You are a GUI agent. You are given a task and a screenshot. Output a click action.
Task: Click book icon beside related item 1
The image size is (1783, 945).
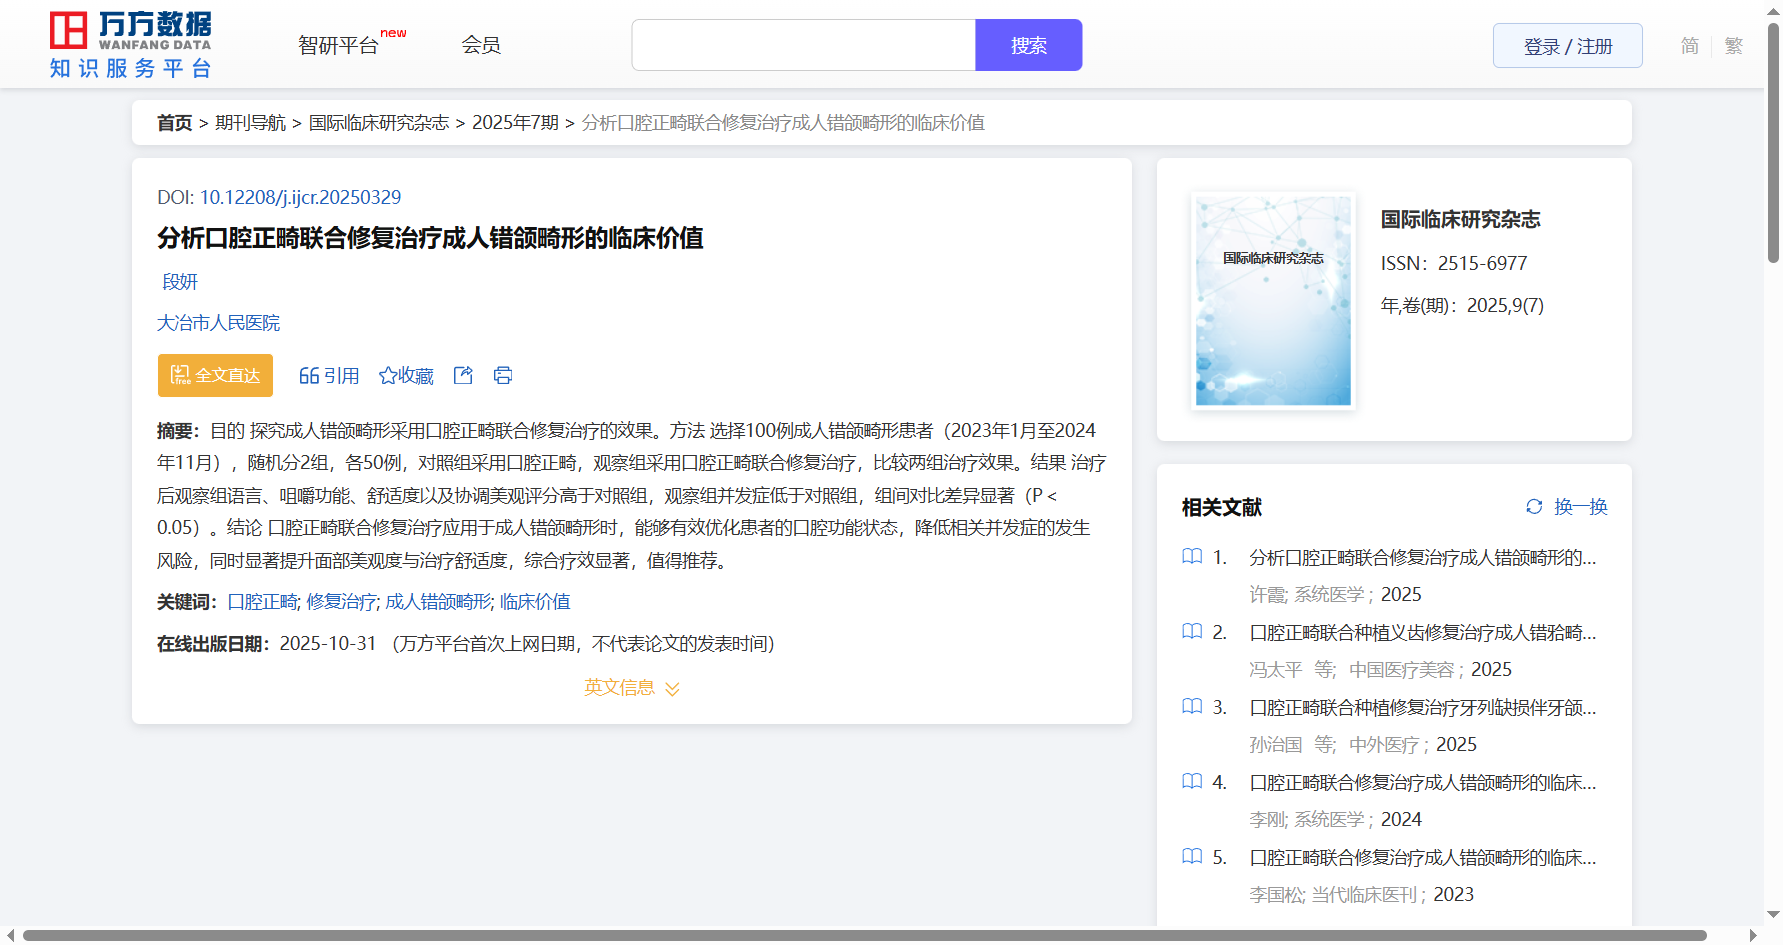pos(1192,556)
